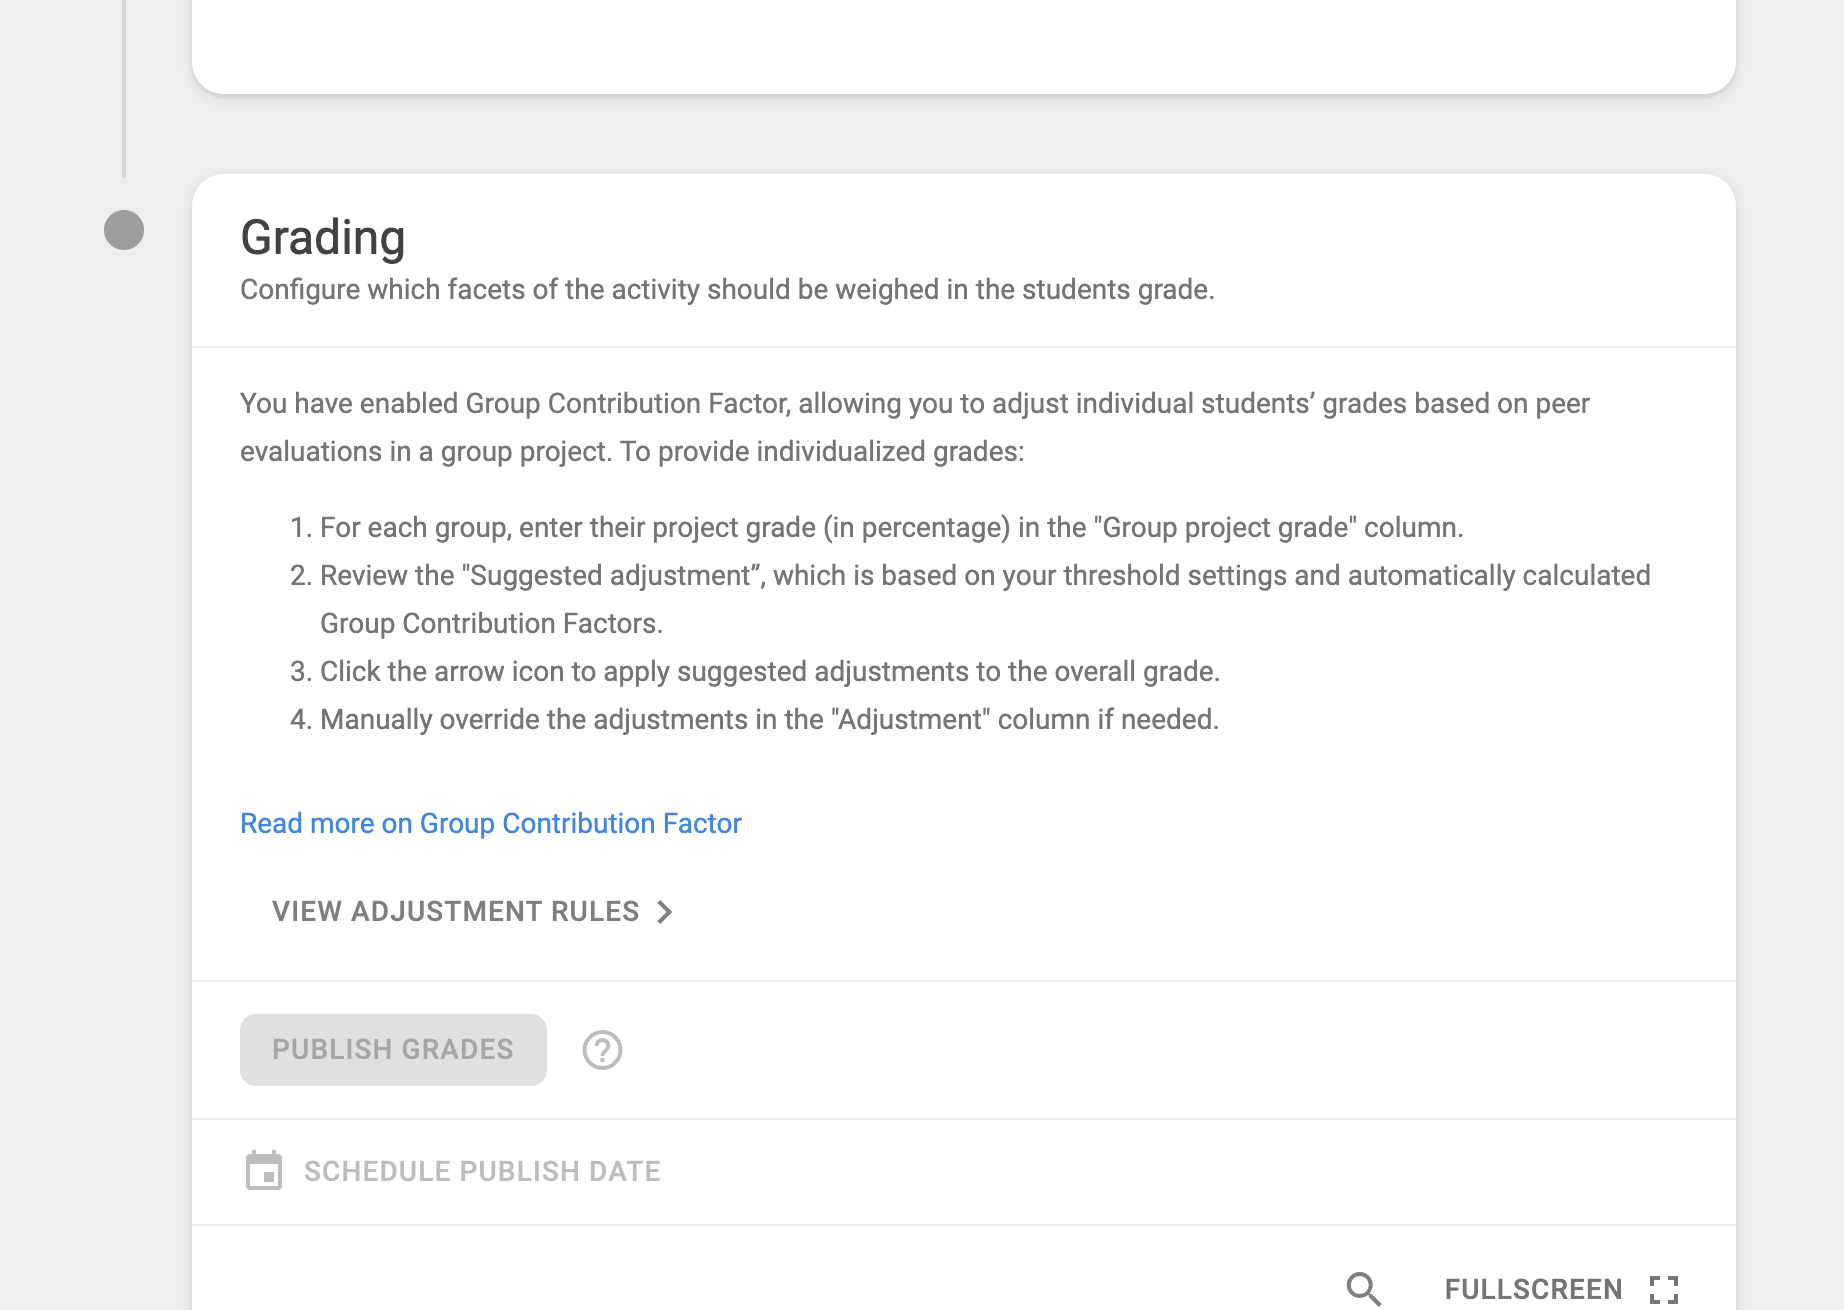
Task: Click the VIEW ADJUSTMENT RULES label
Action: click(455, 911)
